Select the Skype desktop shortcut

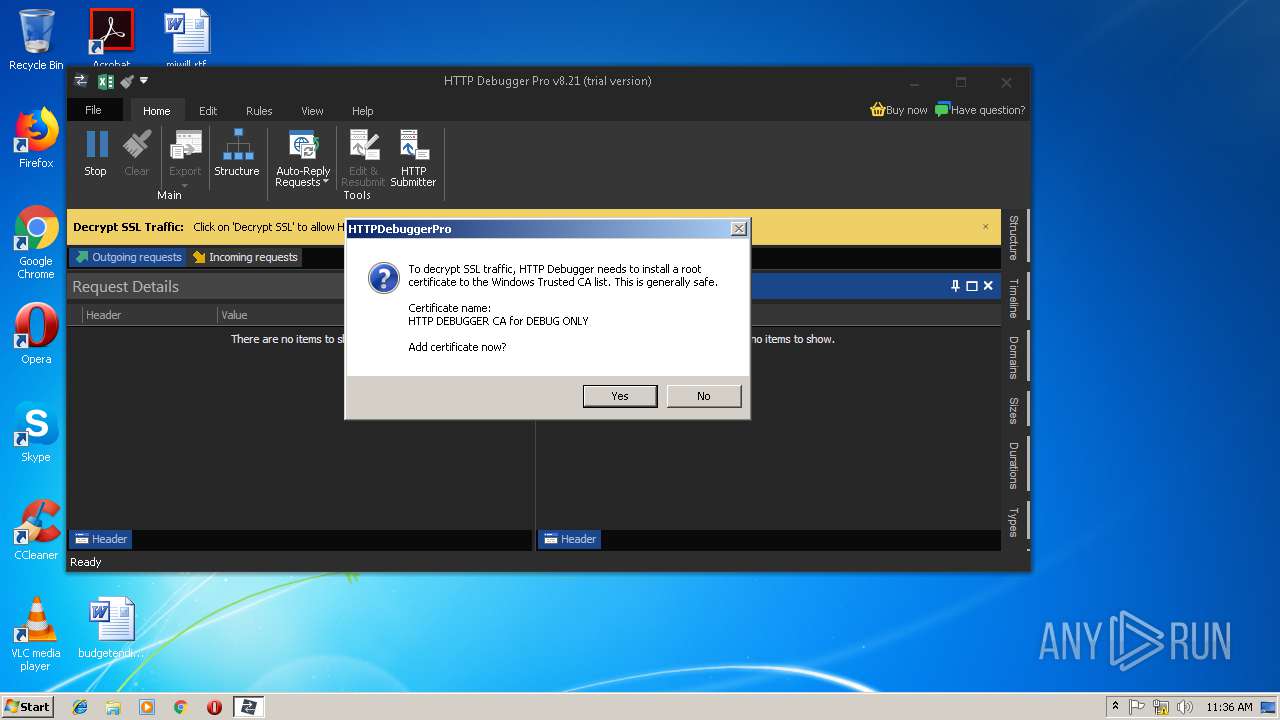36,432
